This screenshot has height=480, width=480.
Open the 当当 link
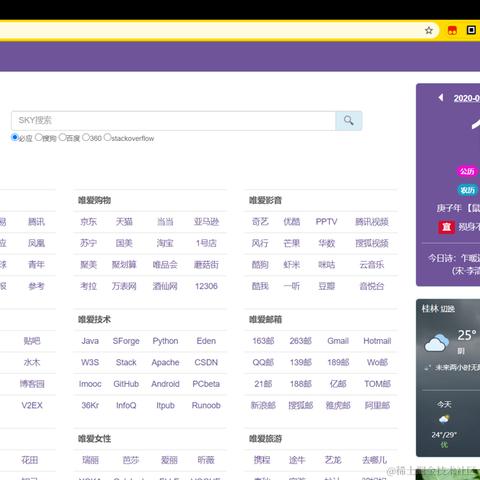point(165,222)
